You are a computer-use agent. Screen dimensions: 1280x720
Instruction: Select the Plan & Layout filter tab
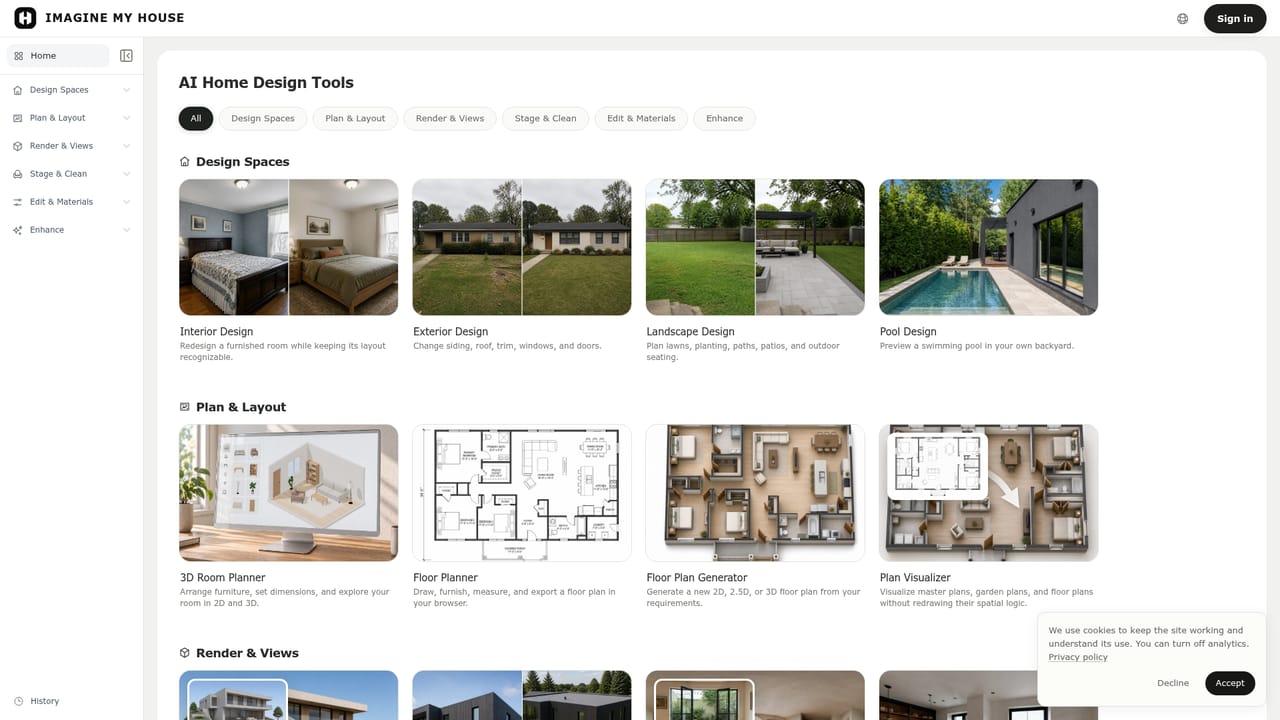pyautogui.click(x=355, y=118)
